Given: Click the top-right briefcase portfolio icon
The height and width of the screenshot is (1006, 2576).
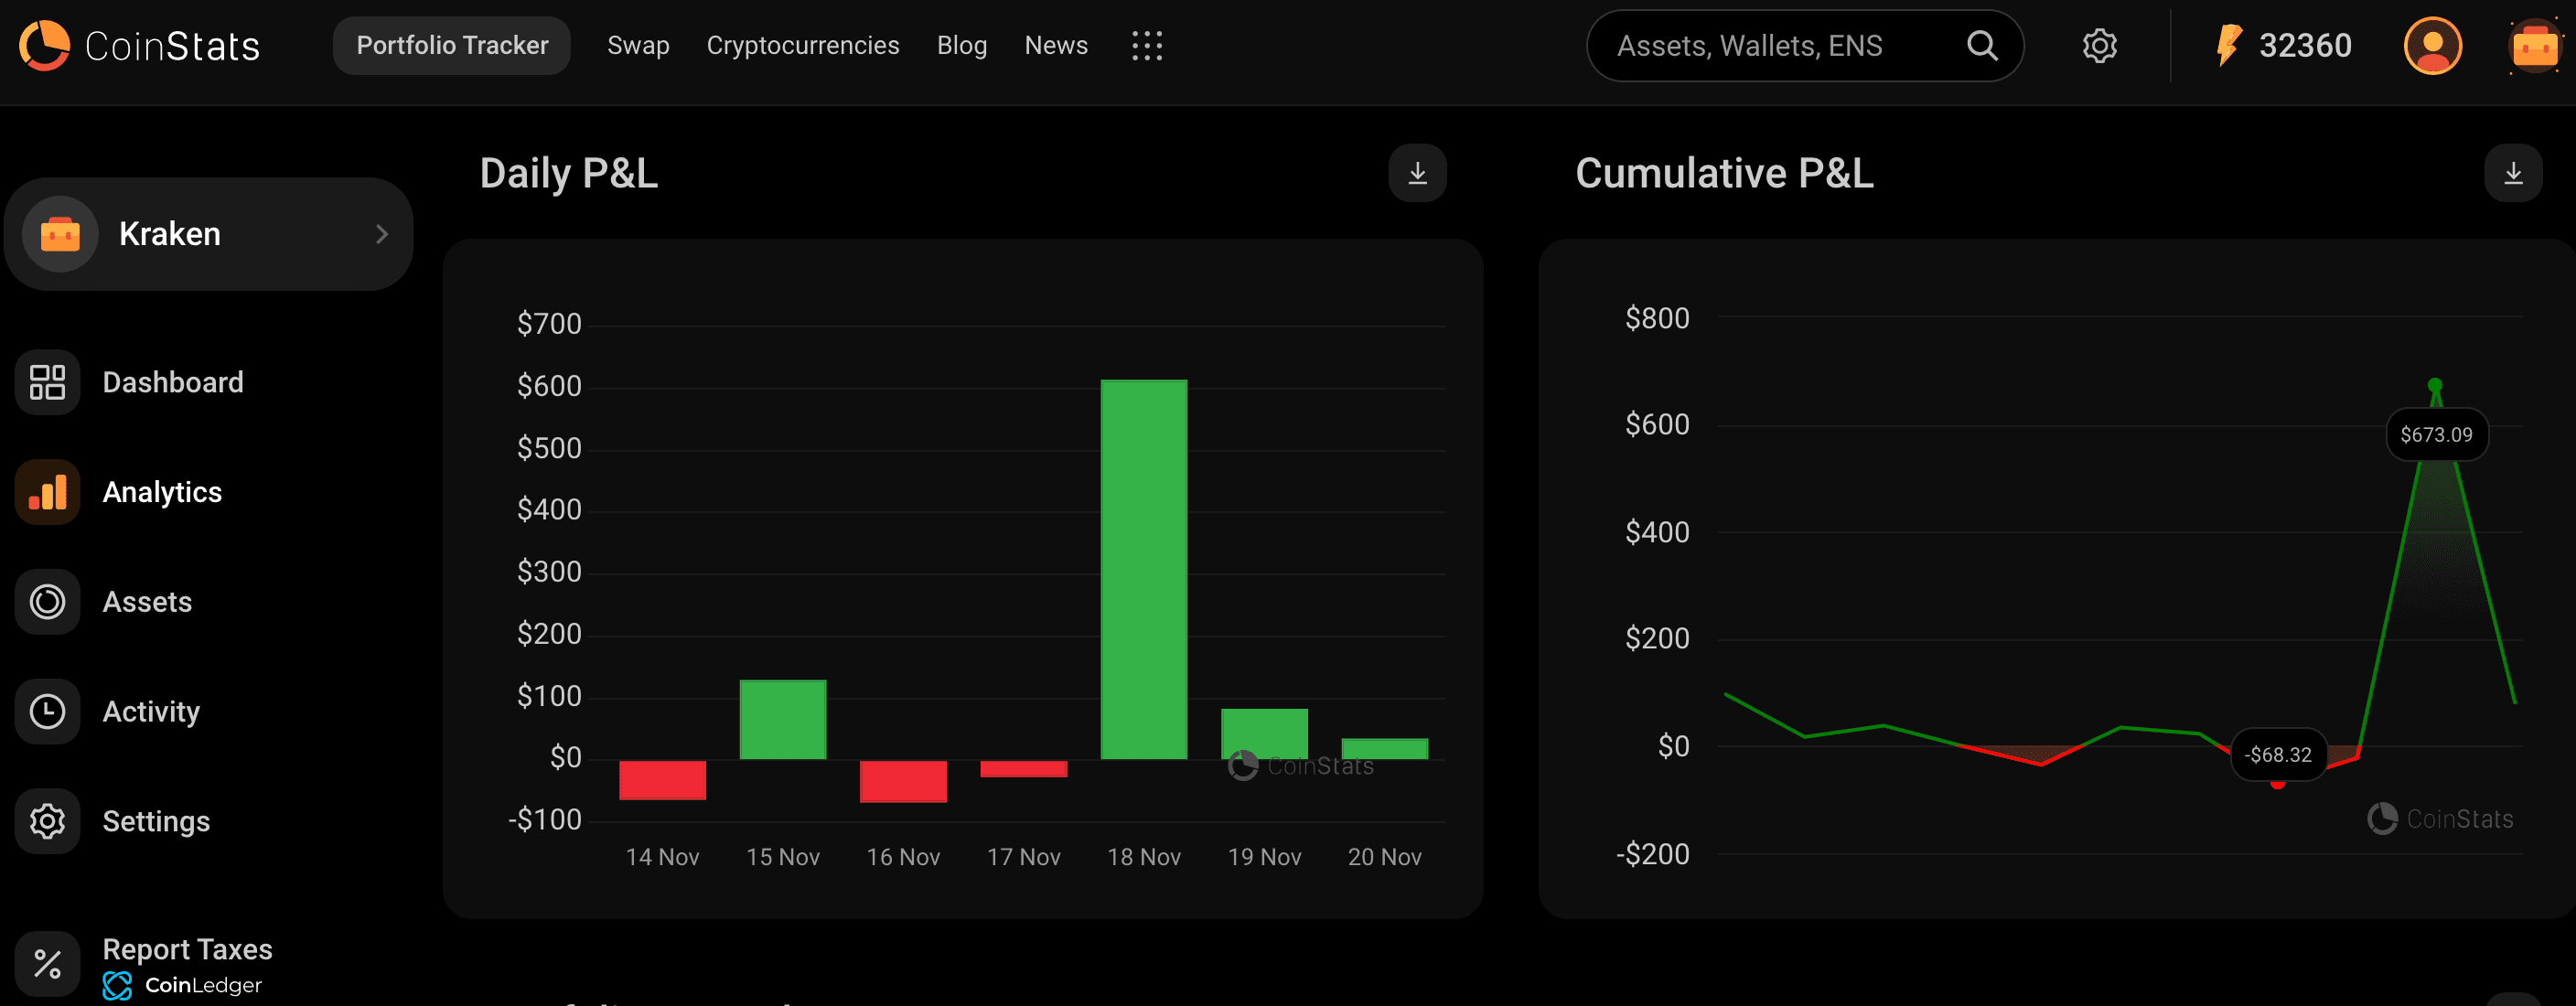Looking at the screenshot, I should click(2534, 45).
